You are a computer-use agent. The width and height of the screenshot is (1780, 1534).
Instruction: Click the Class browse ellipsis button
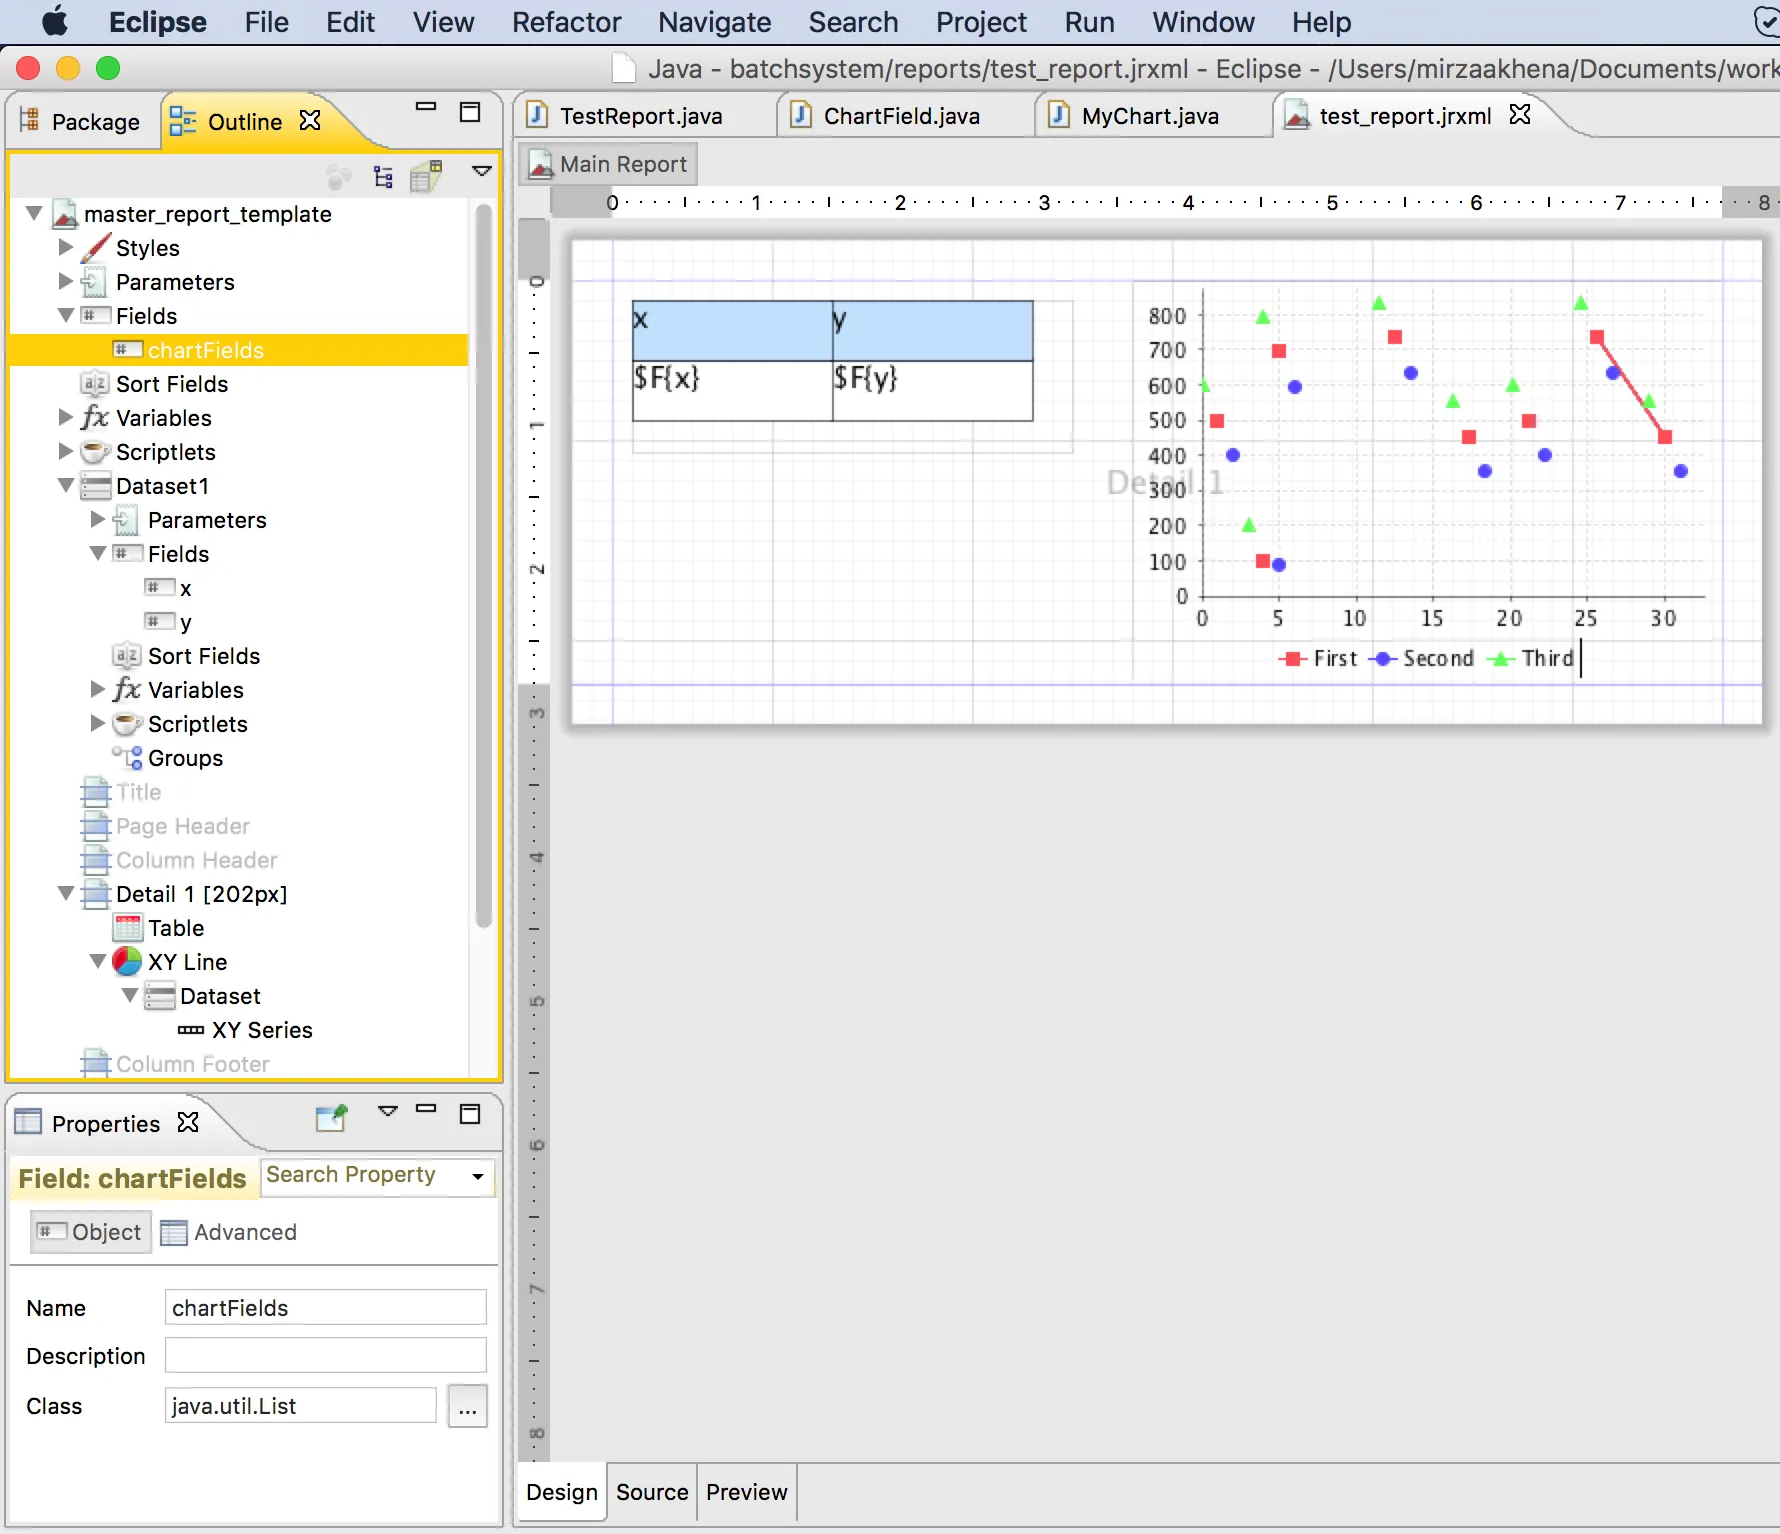coord(467,1407)
